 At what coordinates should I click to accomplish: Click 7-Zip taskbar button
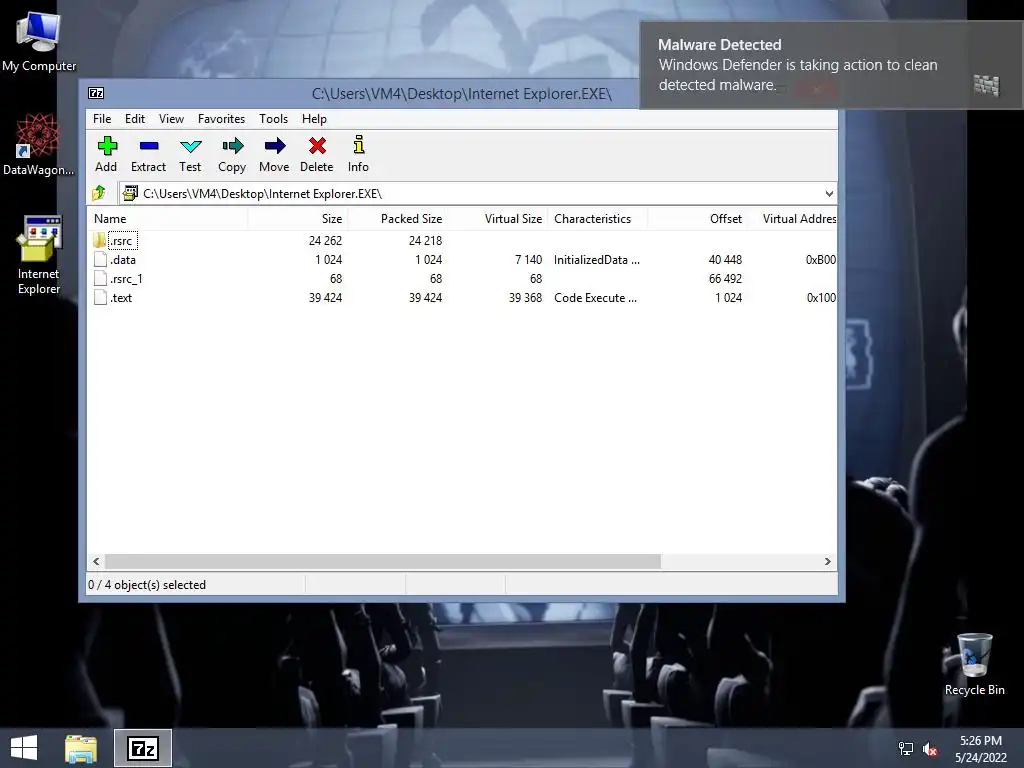click(x=143, y=748)
